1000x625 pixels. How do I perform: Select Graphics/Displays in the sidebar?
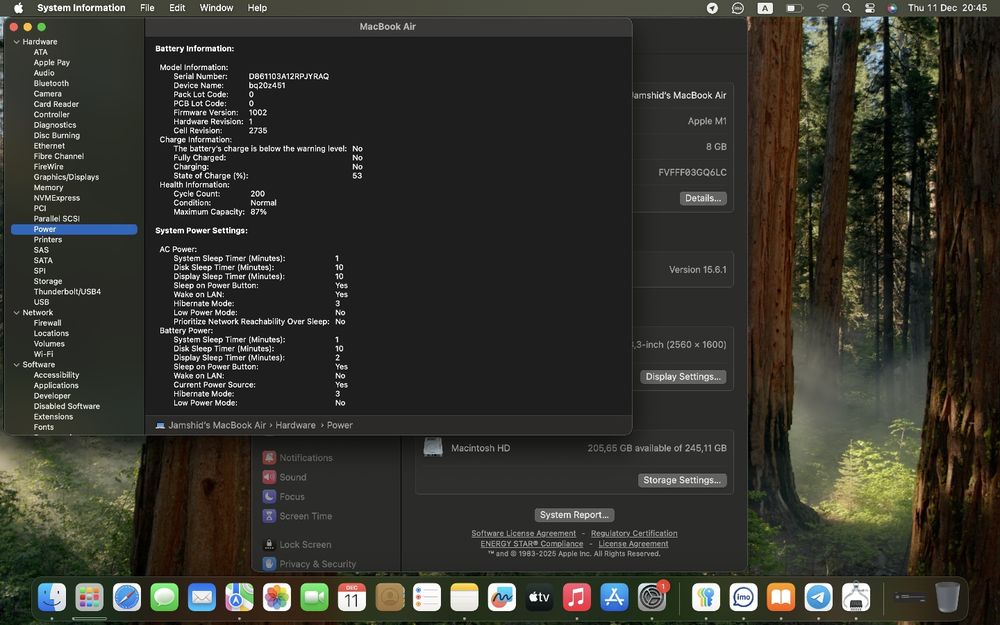66,177
